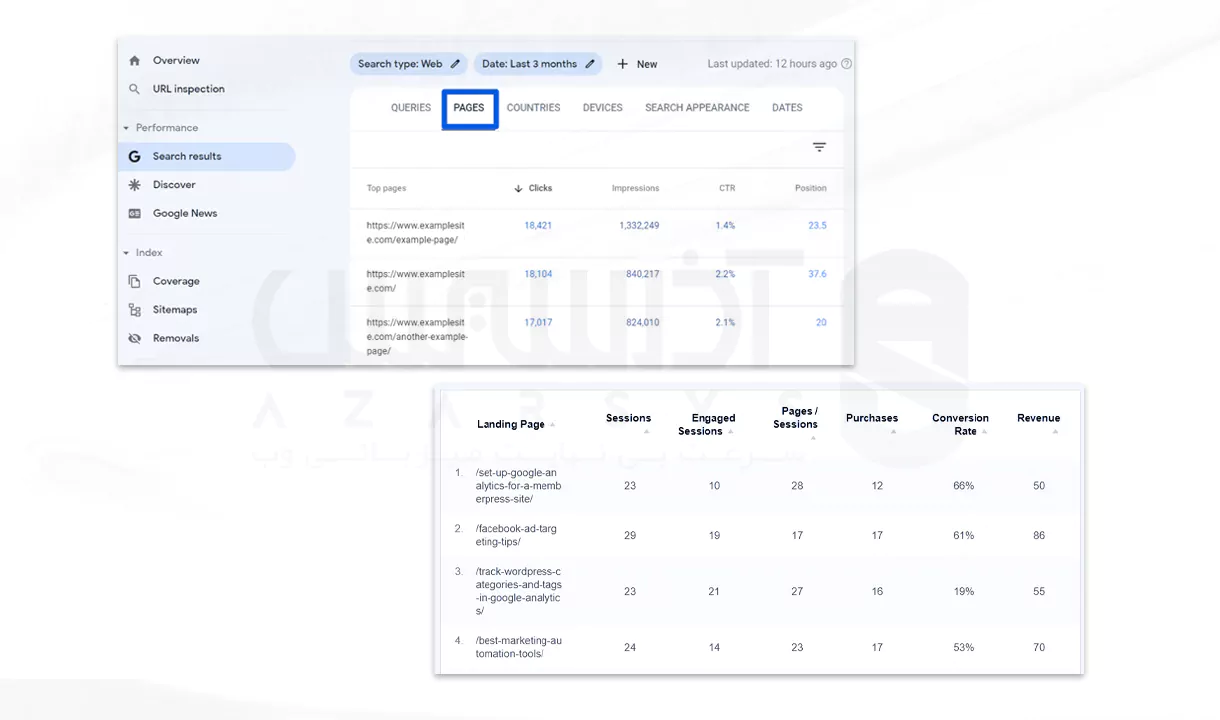Open the example-page URL row
The height and width of the screenshot is (720, 1220).
(415, 232)
